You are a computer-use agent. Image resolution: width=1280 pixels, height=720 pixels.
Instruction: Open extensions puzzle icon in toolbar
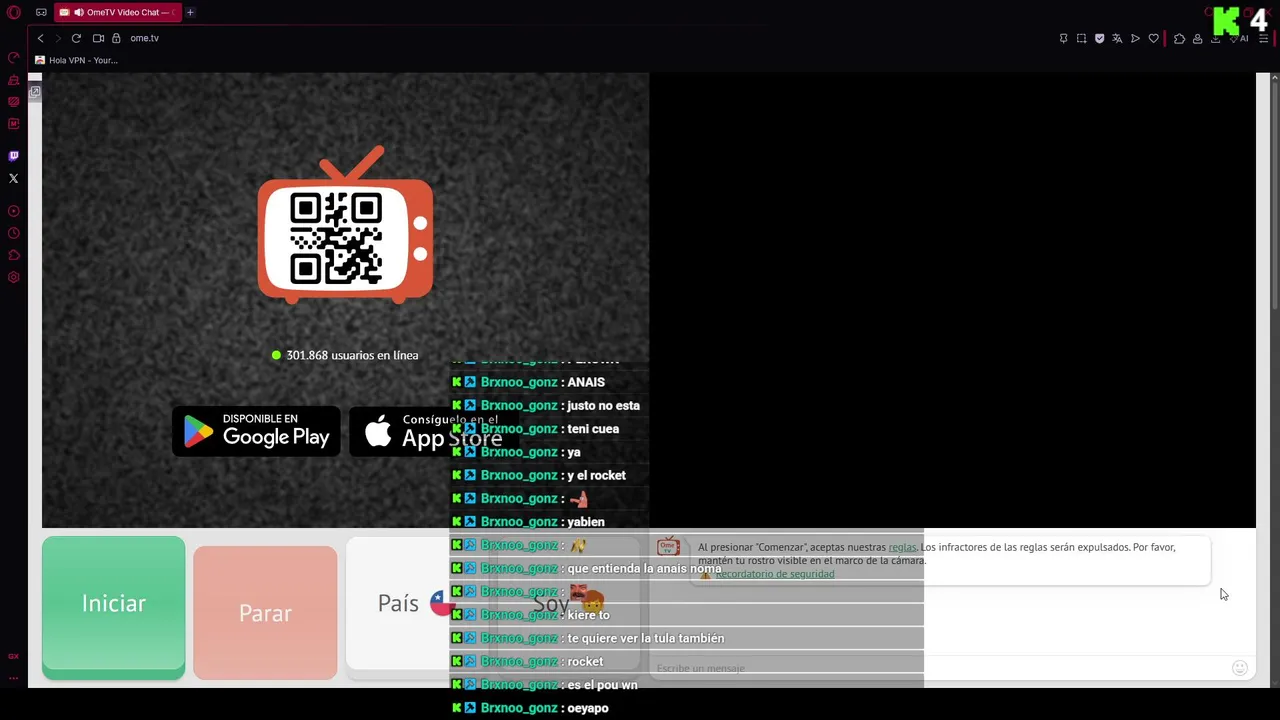click(x=1179, y=38)
